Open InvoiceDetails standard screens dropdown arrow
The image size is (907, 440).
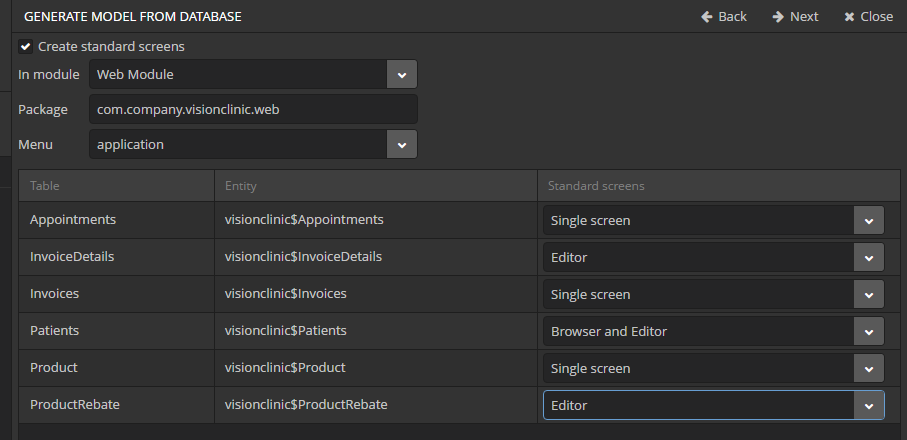tap(868, 258)
